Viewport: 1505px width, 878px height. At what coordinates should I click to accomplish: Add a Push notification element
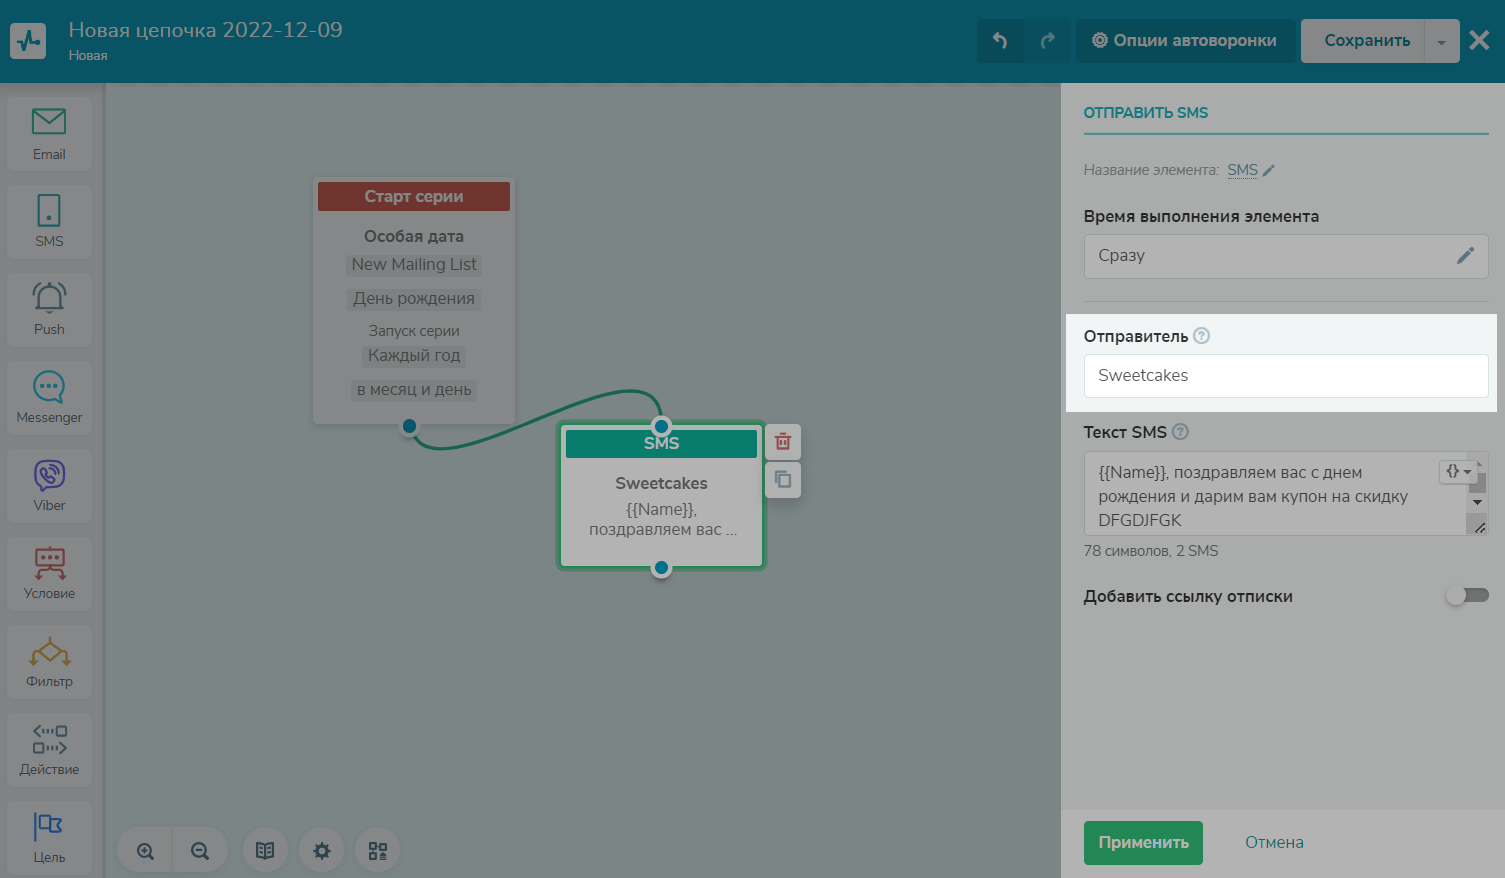click(49, 310)
